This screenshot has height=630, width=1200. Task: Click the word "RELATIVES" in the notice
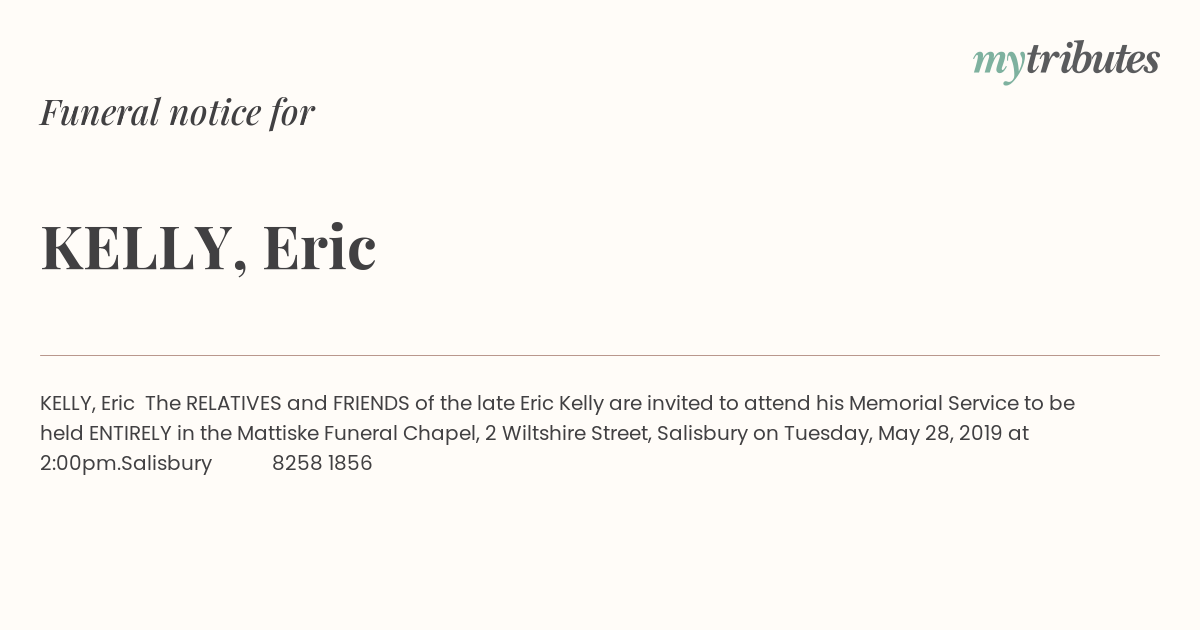point(234,403)
